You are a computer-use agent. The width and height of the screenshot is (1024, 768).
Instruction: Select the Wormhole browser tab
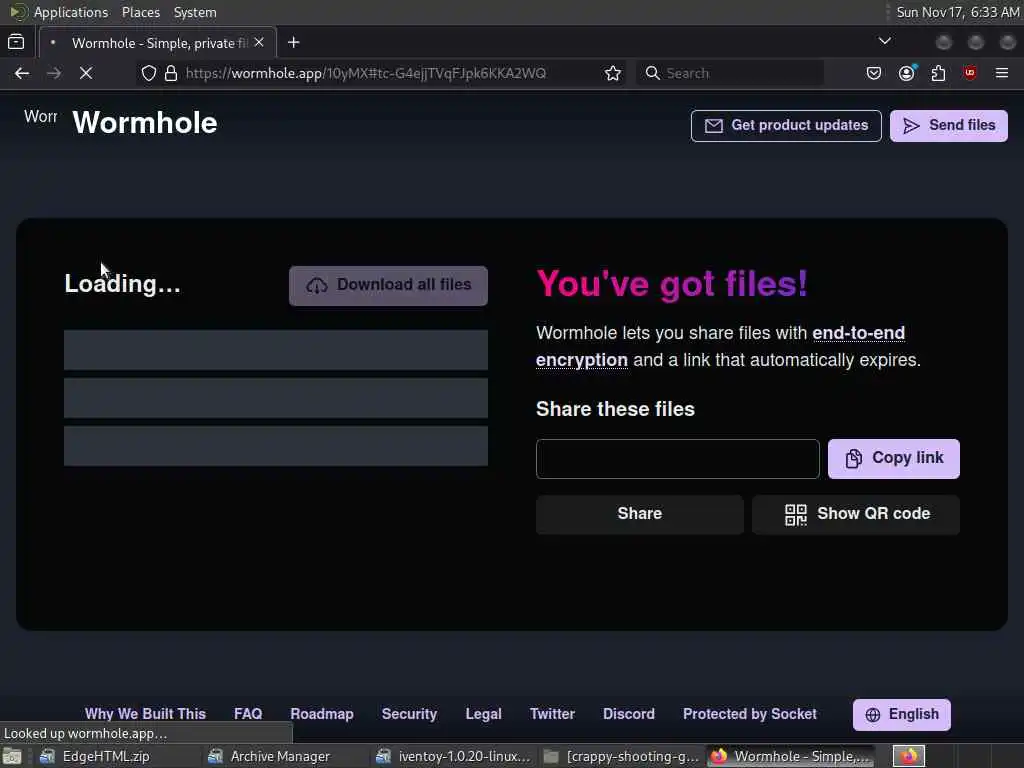(158, 42)
